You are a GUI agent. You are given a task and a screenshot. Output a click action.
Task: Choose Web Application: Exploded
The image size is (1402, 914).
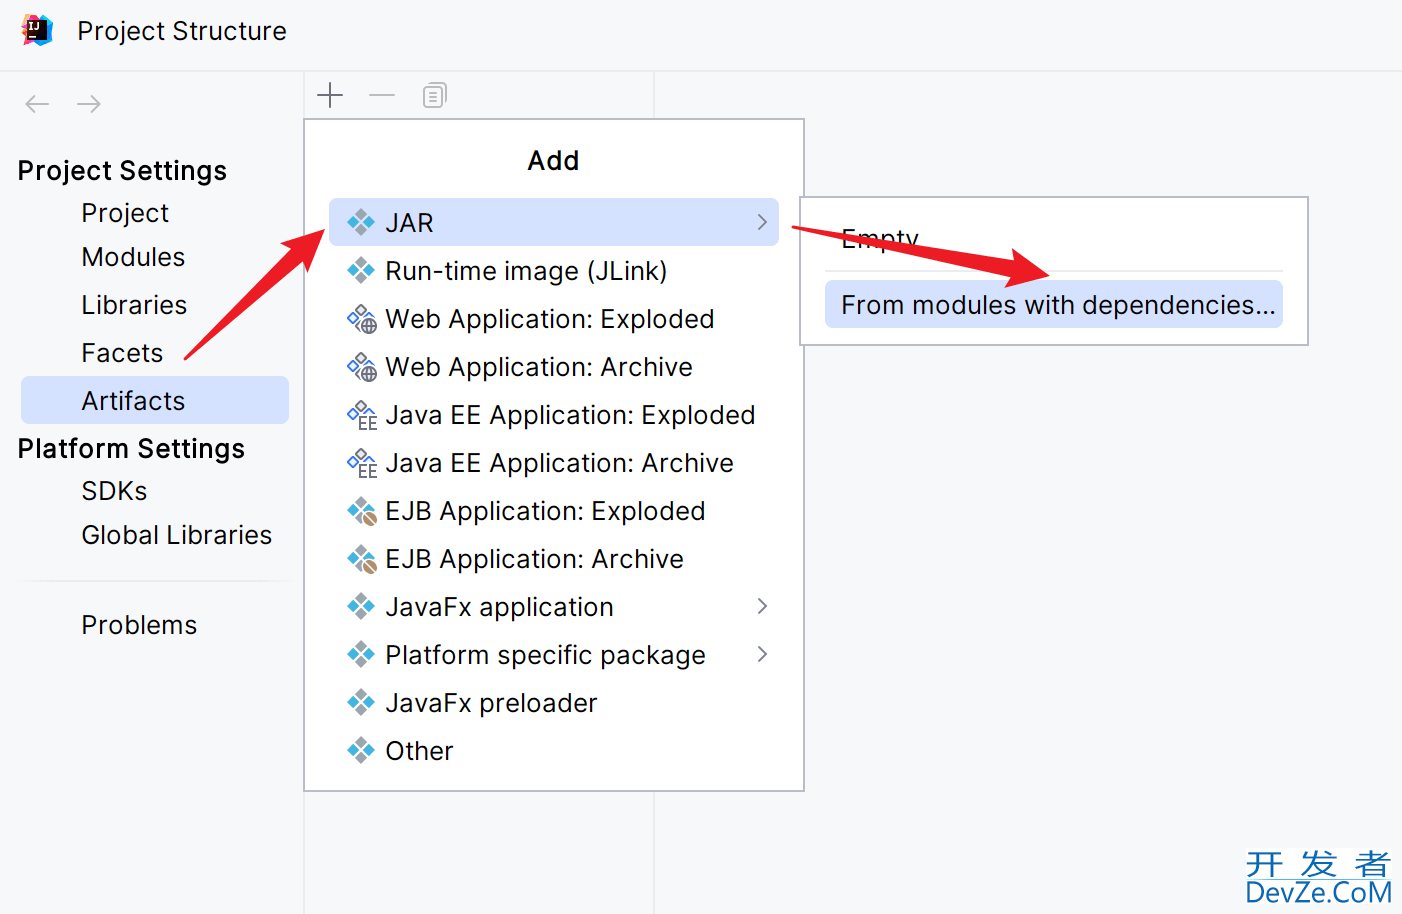pos(554,319)
